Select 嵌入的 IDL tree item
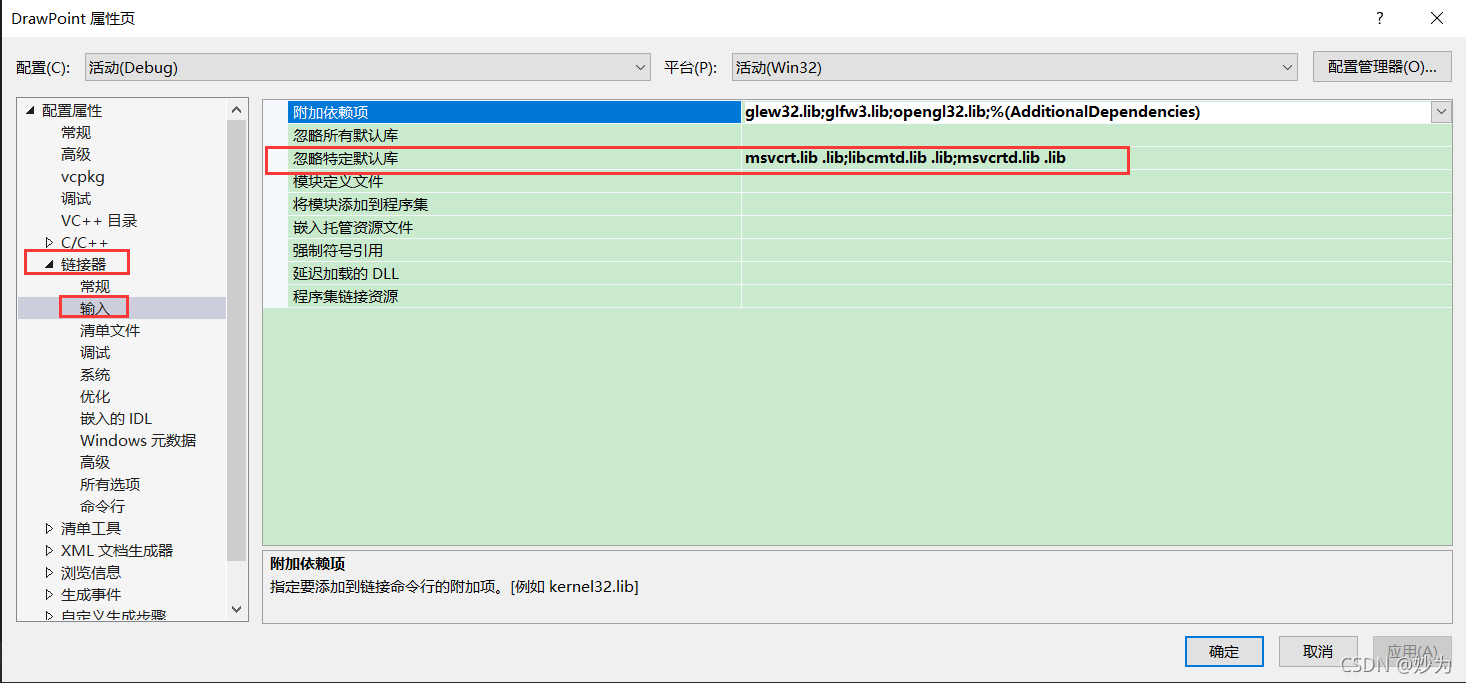 pos(116,419)
